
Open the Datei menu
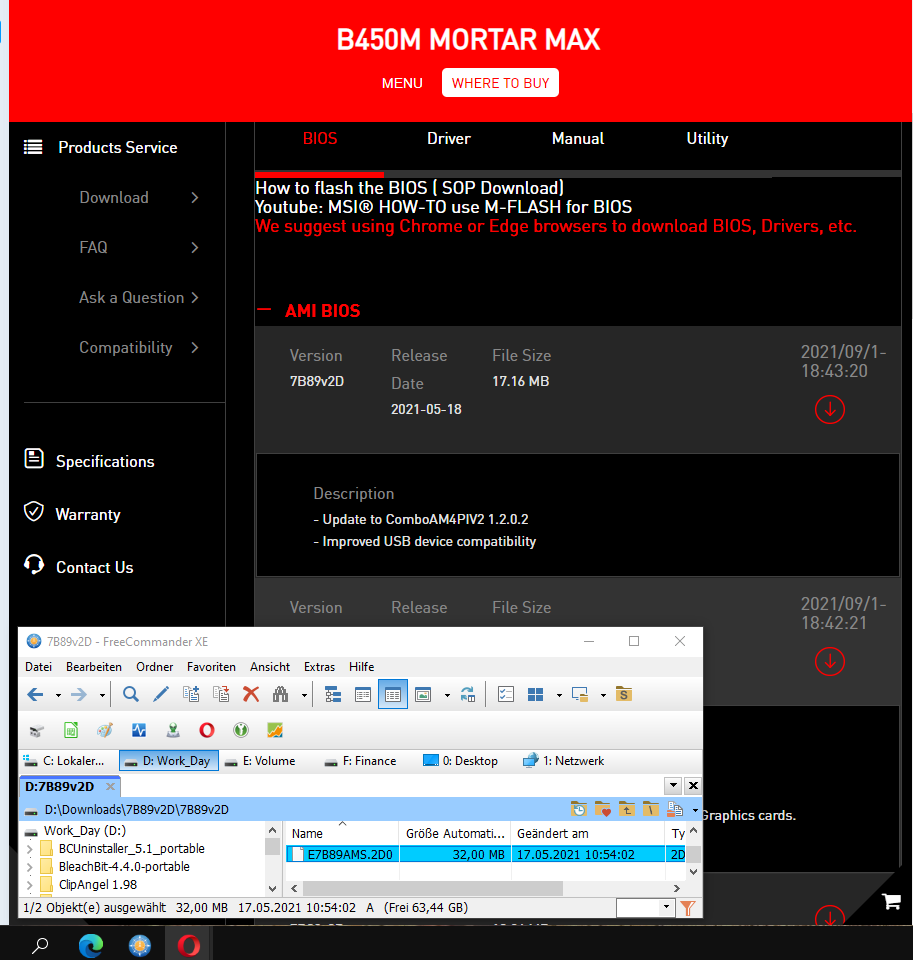[39, 667]
